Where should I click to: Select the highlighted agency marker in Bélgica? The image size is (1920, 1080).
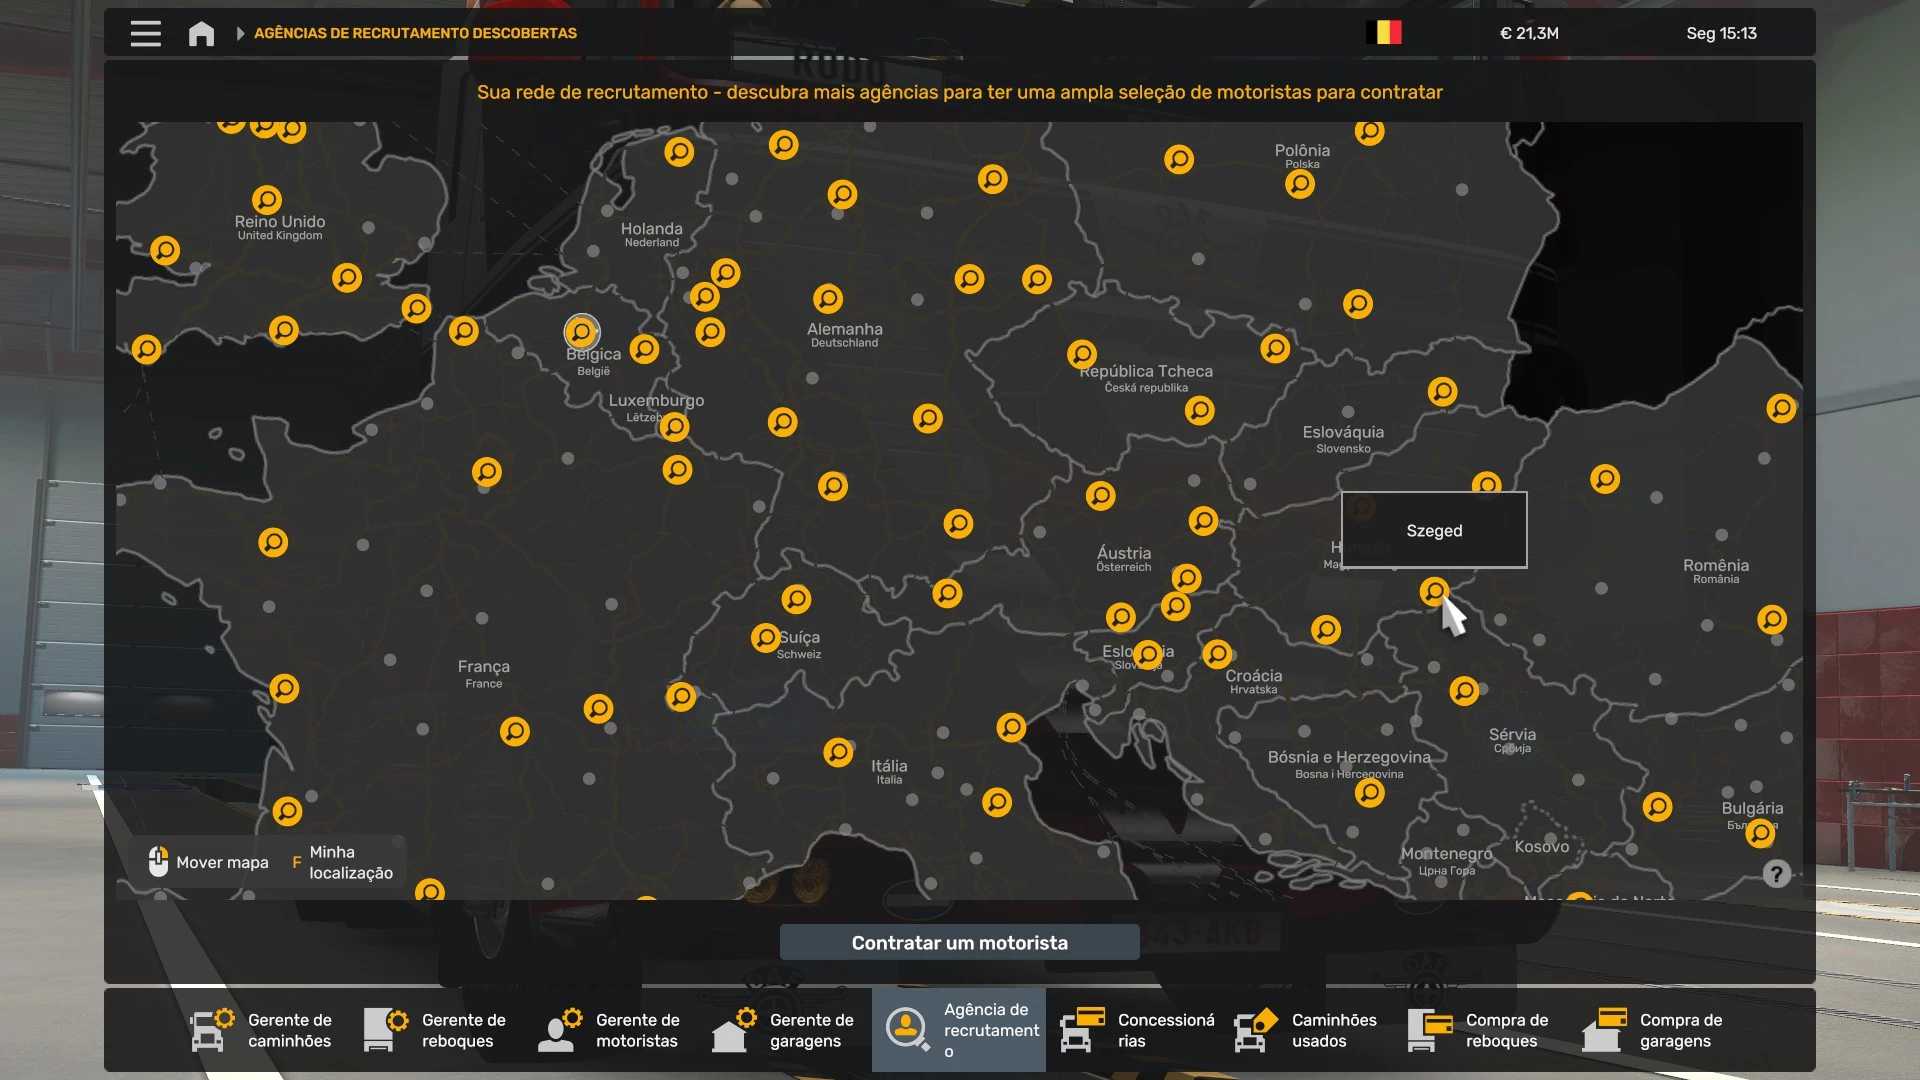pos(581,331)
